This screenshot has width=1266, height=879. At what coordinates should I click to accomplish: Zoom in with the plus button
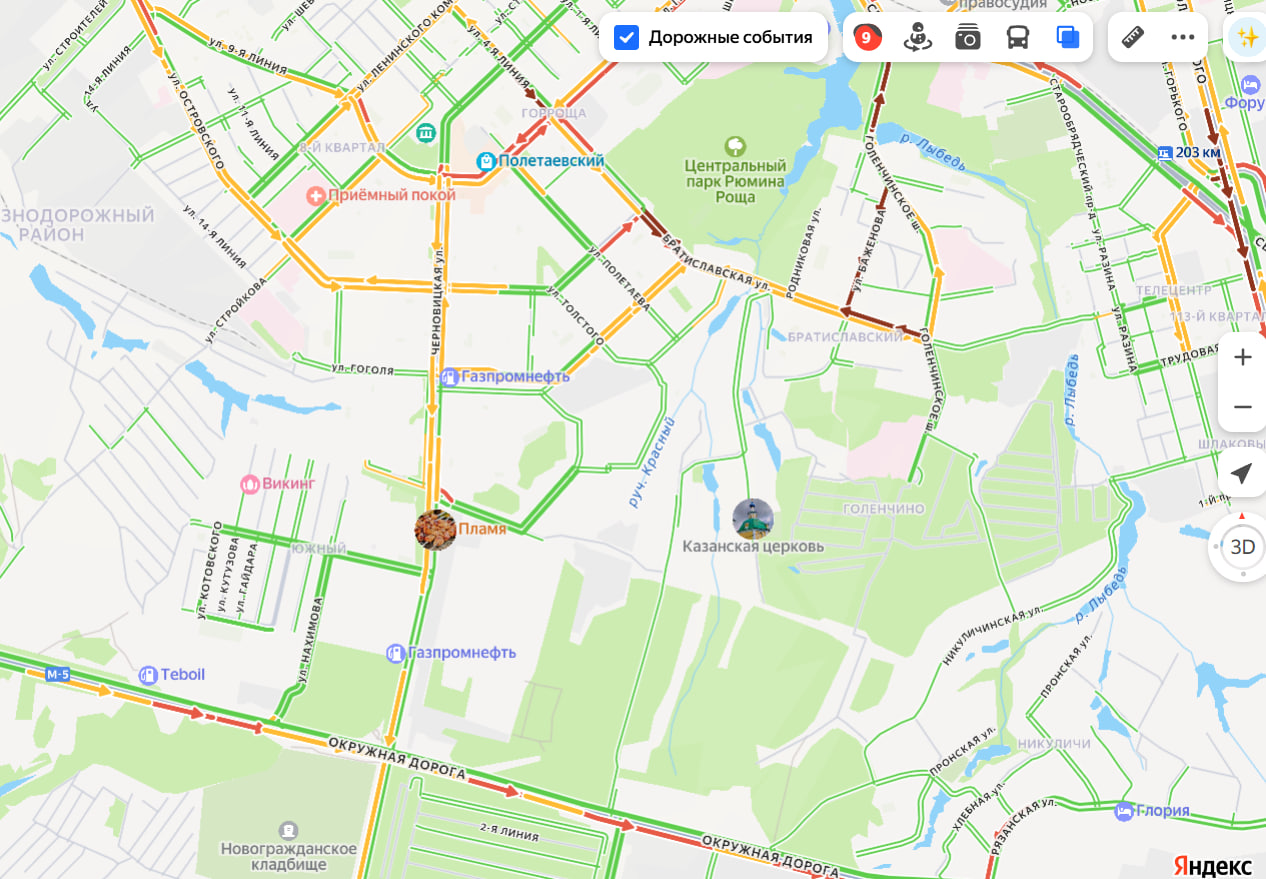click(1242, 358)
